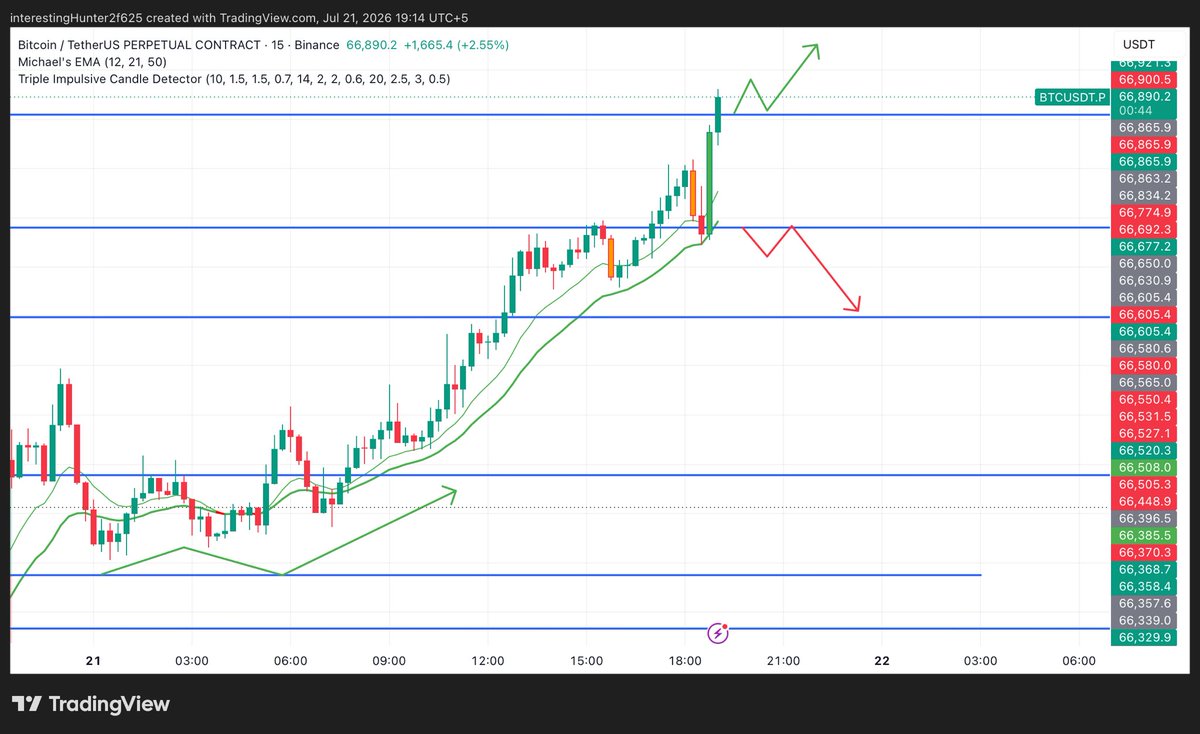This screenshot has width=1200, height=734.
Task: Click the red 66,531.5 price label
Action: click(1145, 416)
